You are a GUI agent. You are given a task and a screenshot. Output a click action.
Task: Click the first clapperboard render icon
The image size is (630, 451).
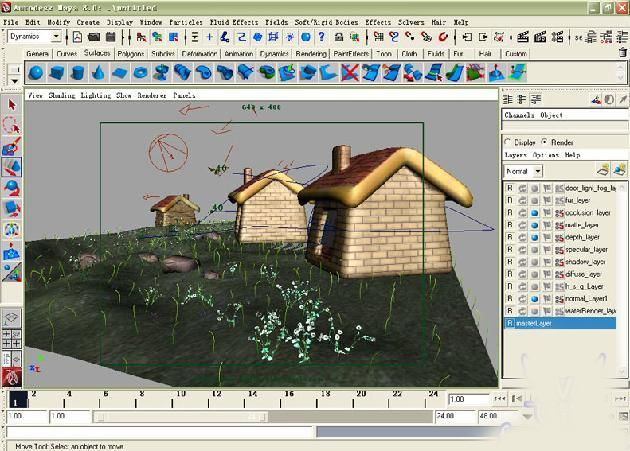[523, 37]
